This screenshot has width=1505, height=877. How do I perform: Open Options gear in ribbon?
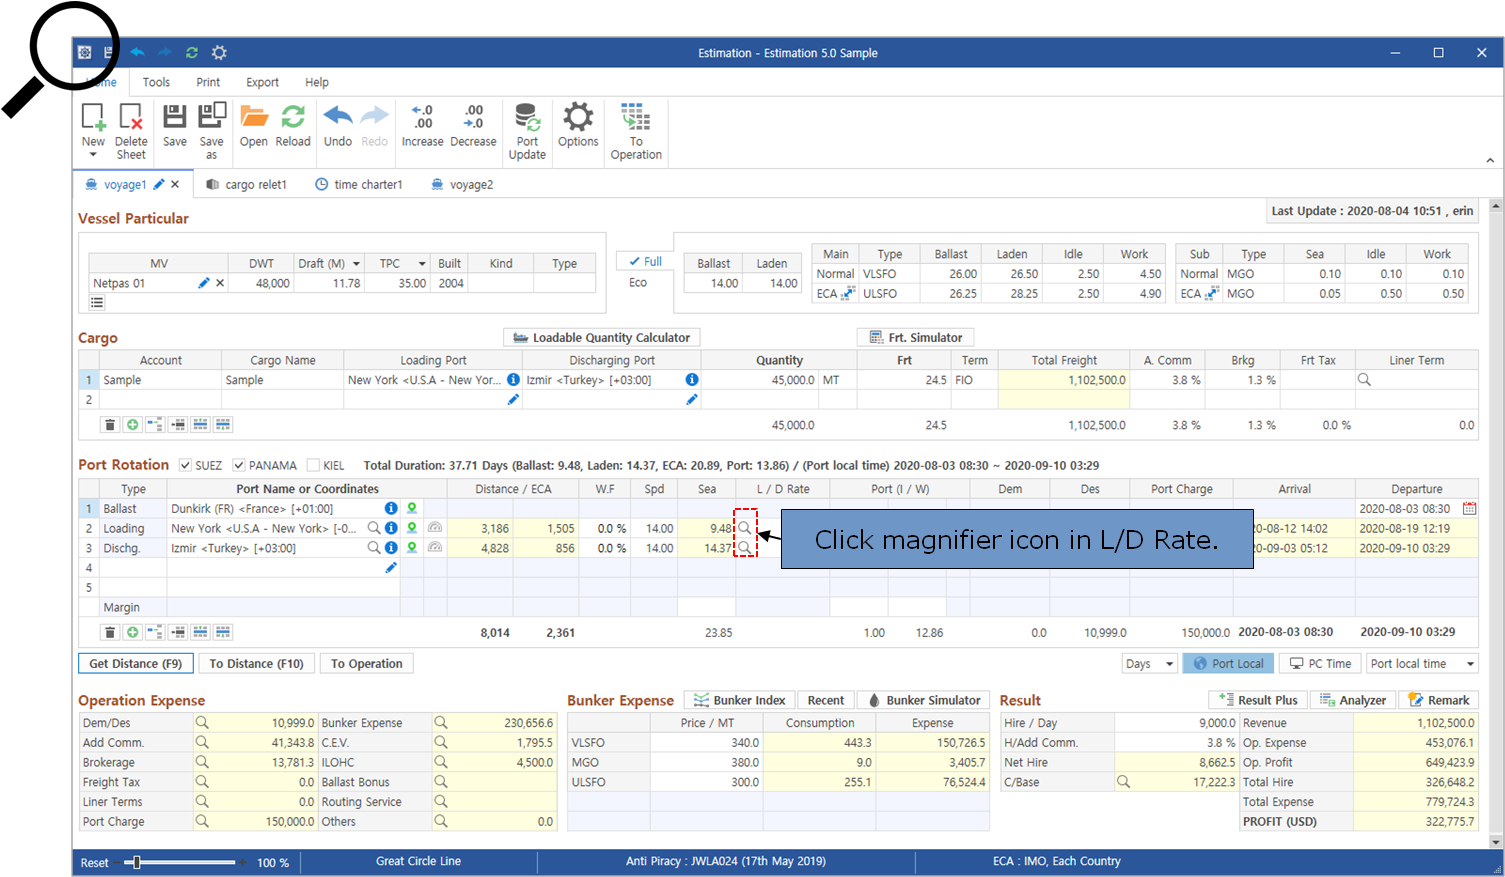point(578,117)
